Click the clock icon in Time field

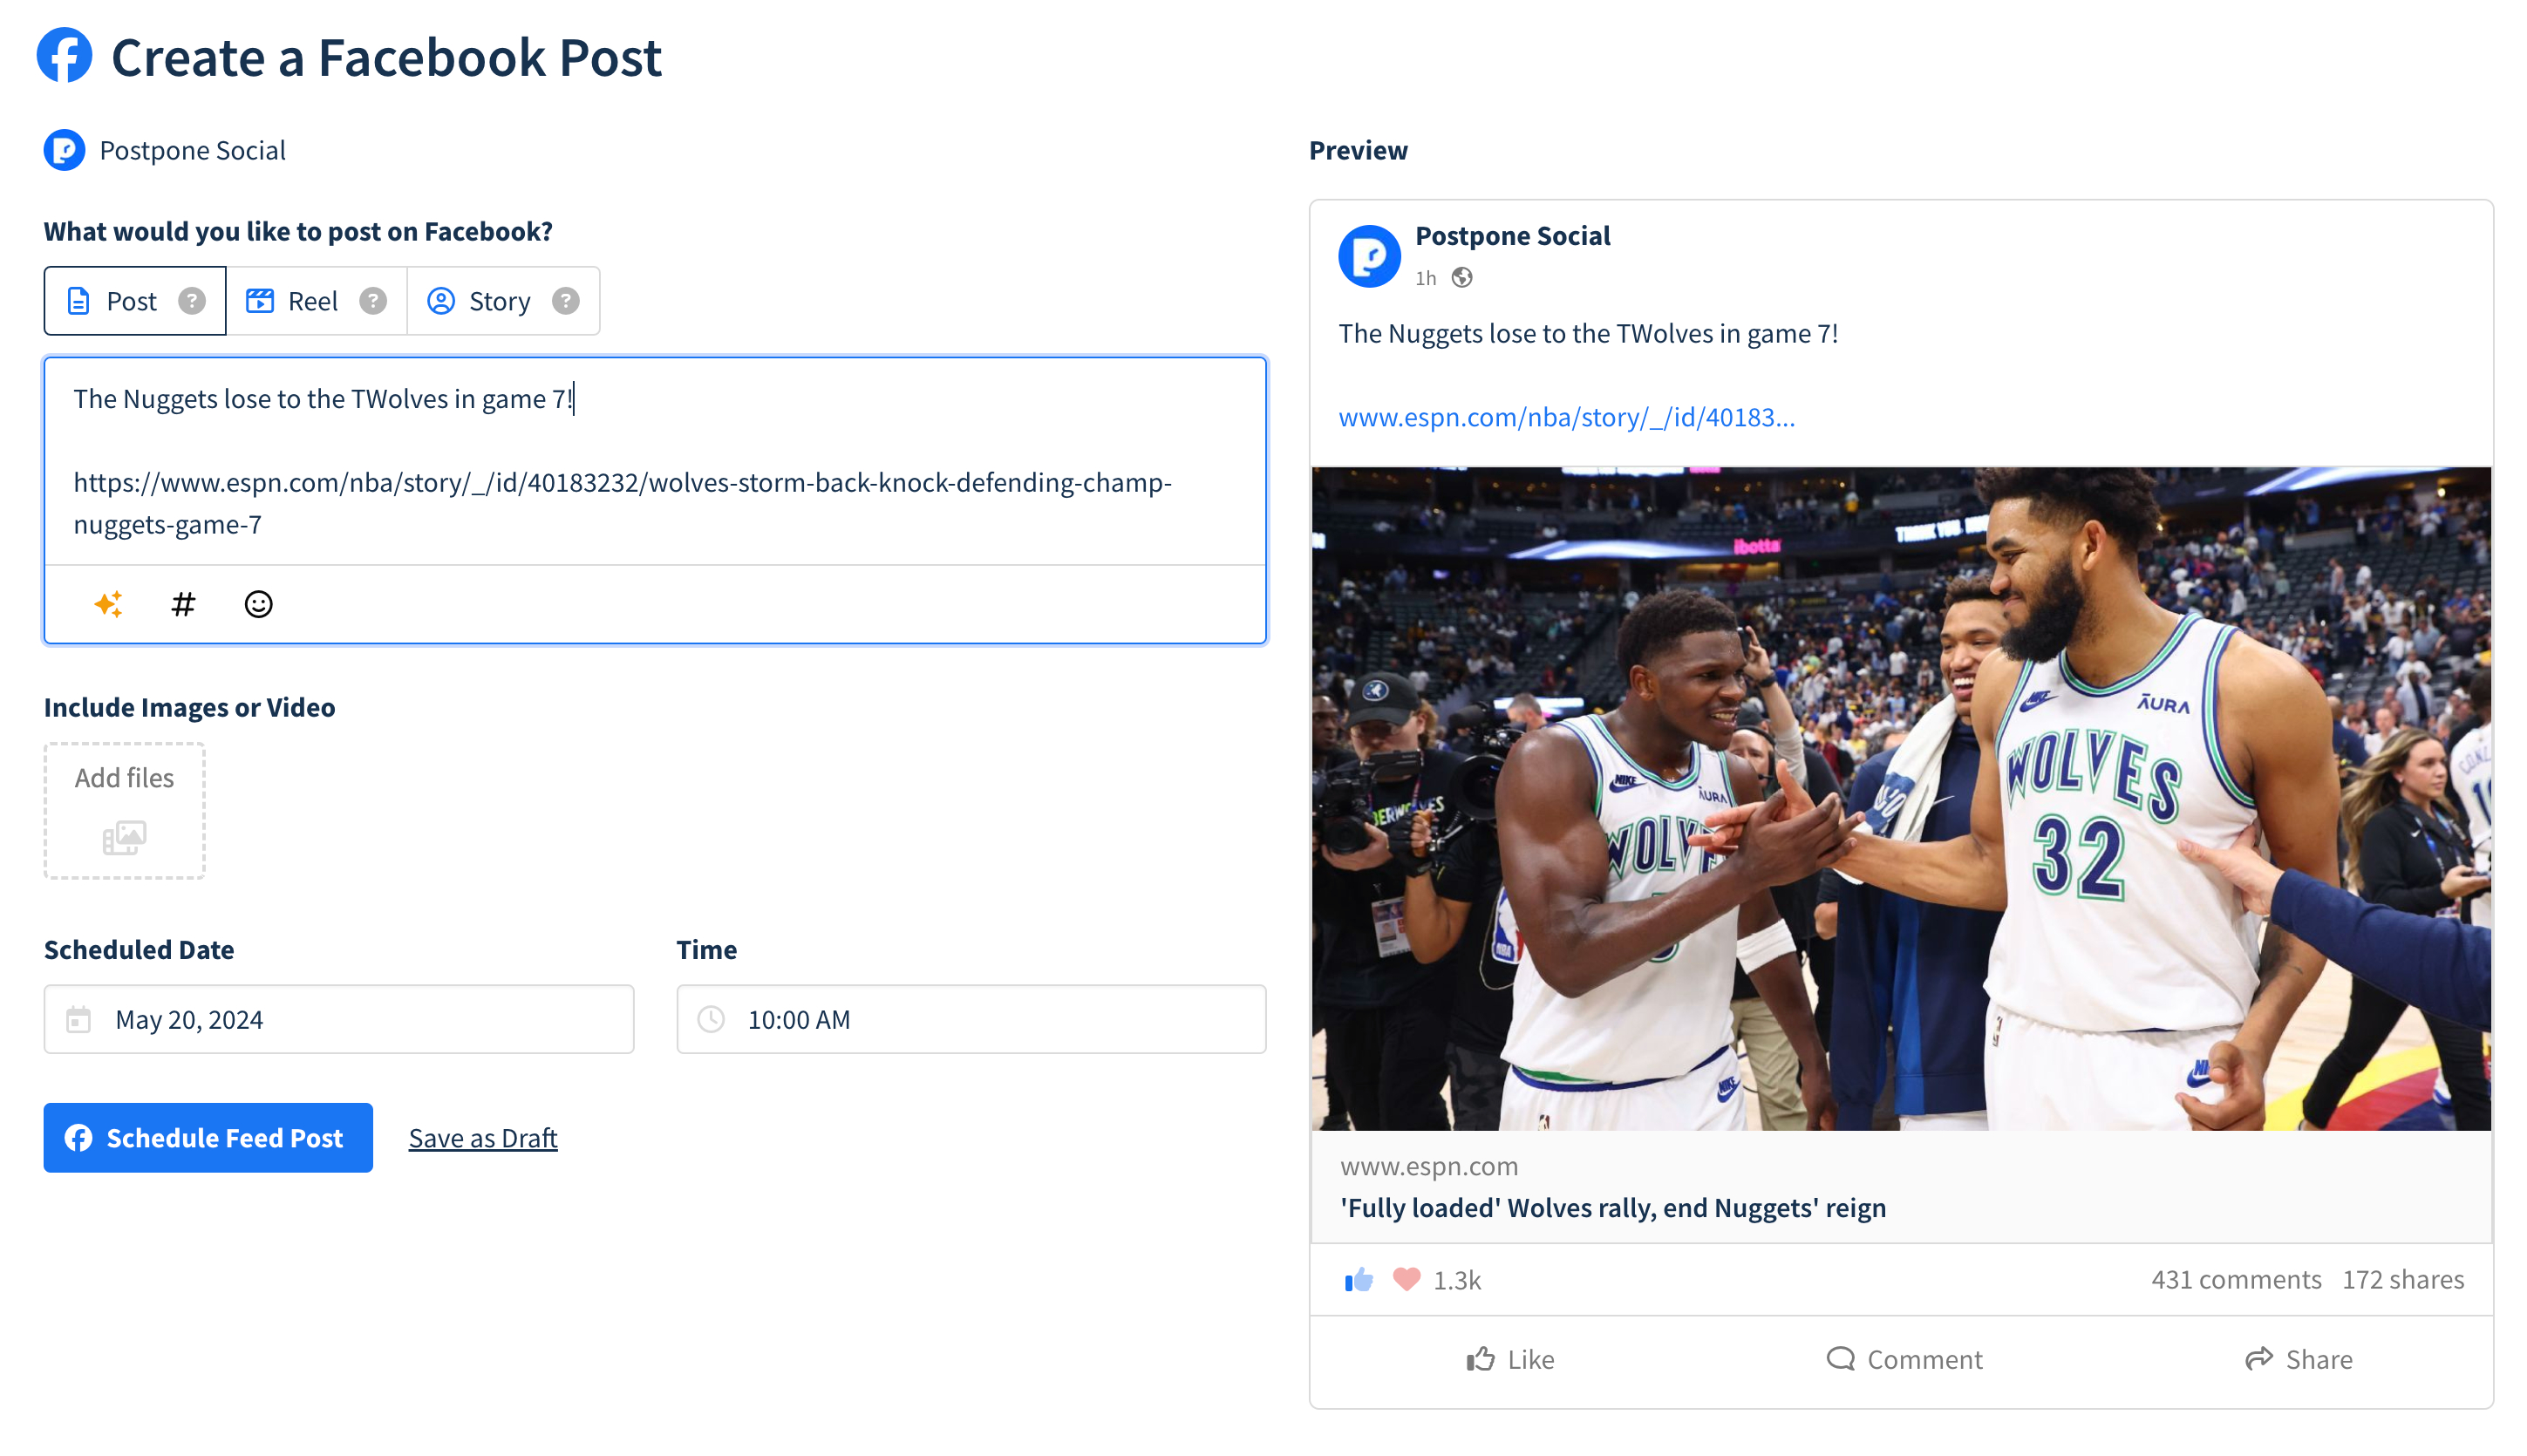pos(711,1019)
